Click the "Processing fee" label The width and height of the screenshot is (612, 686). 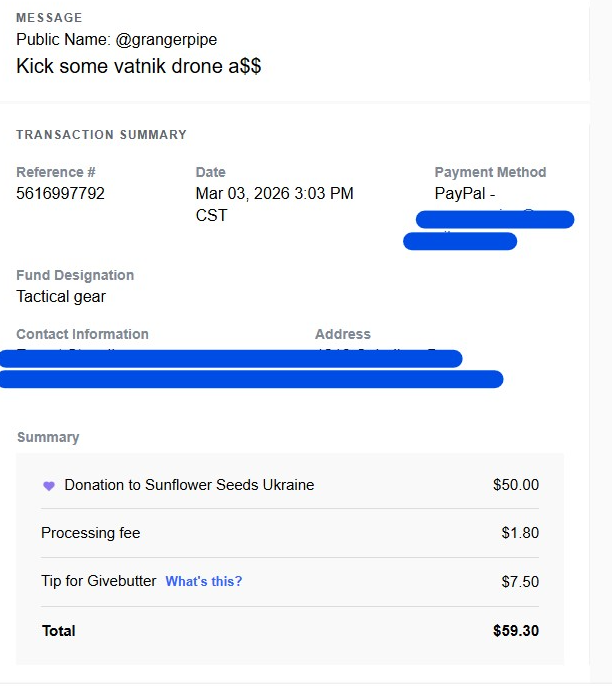point(91,533)
